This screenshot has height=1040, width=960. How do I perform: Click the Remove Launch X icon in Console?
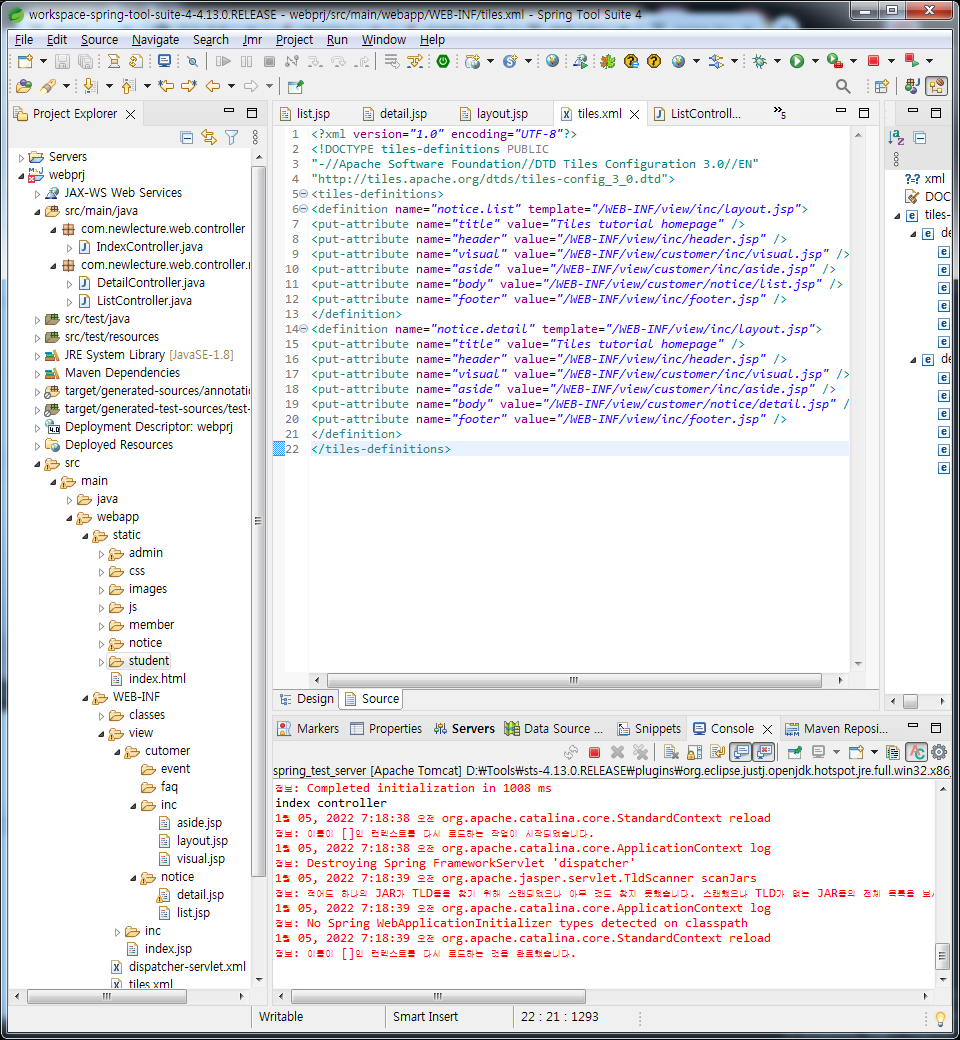click(x=617, y=752)
